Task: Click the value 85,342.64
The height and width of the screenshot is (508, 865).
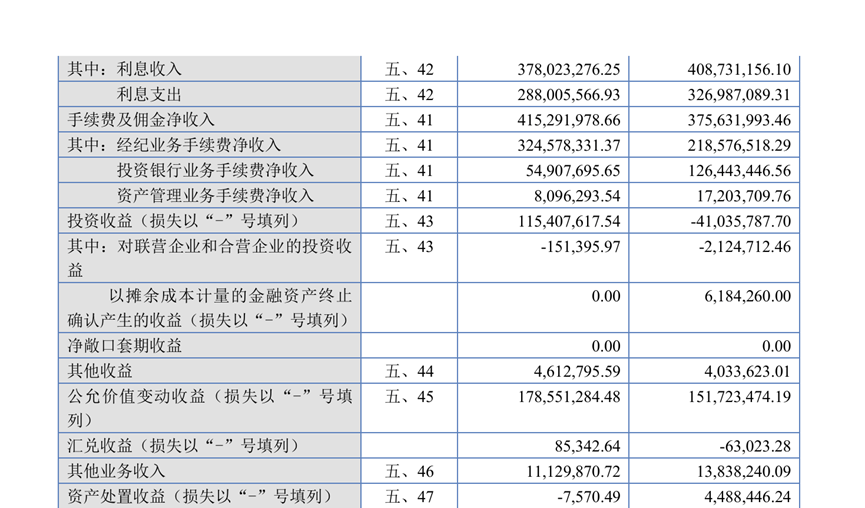Action: 588,446
